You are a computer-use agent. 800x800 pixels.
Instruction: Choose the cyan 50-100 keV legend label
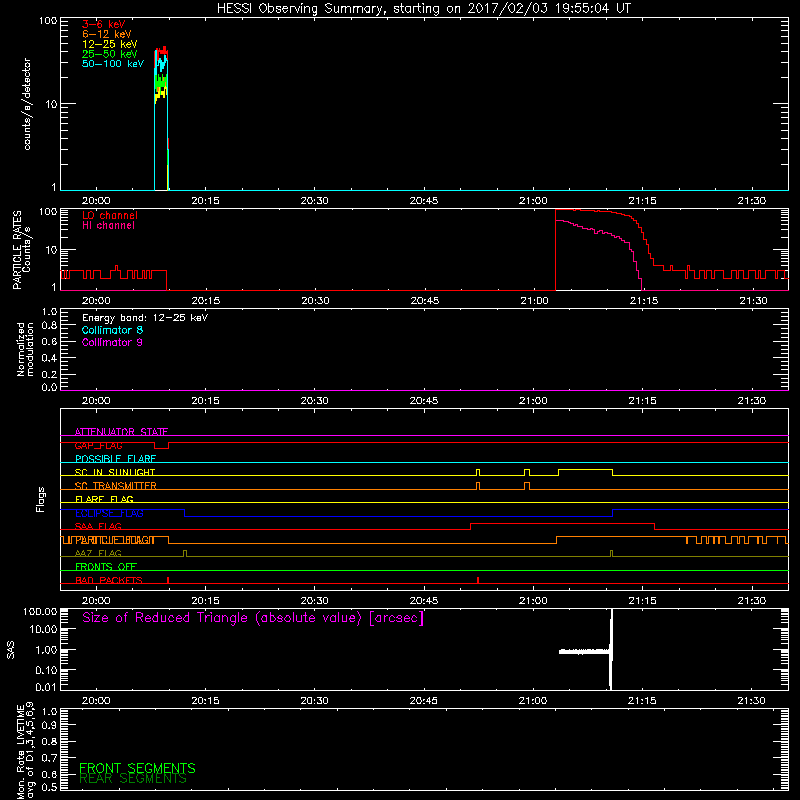pyautogui.click(x=113, y=64)
